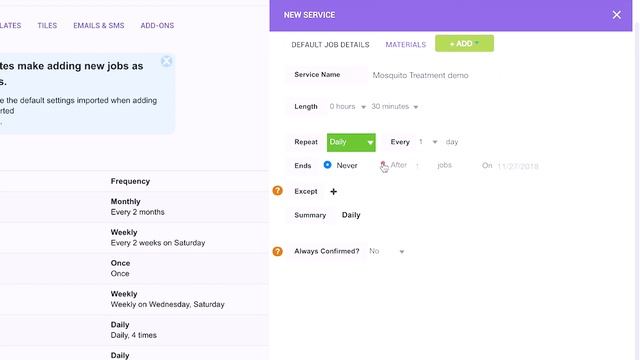Open the Add-Ons tab
The image size is (640, 360).
point(157,25)
